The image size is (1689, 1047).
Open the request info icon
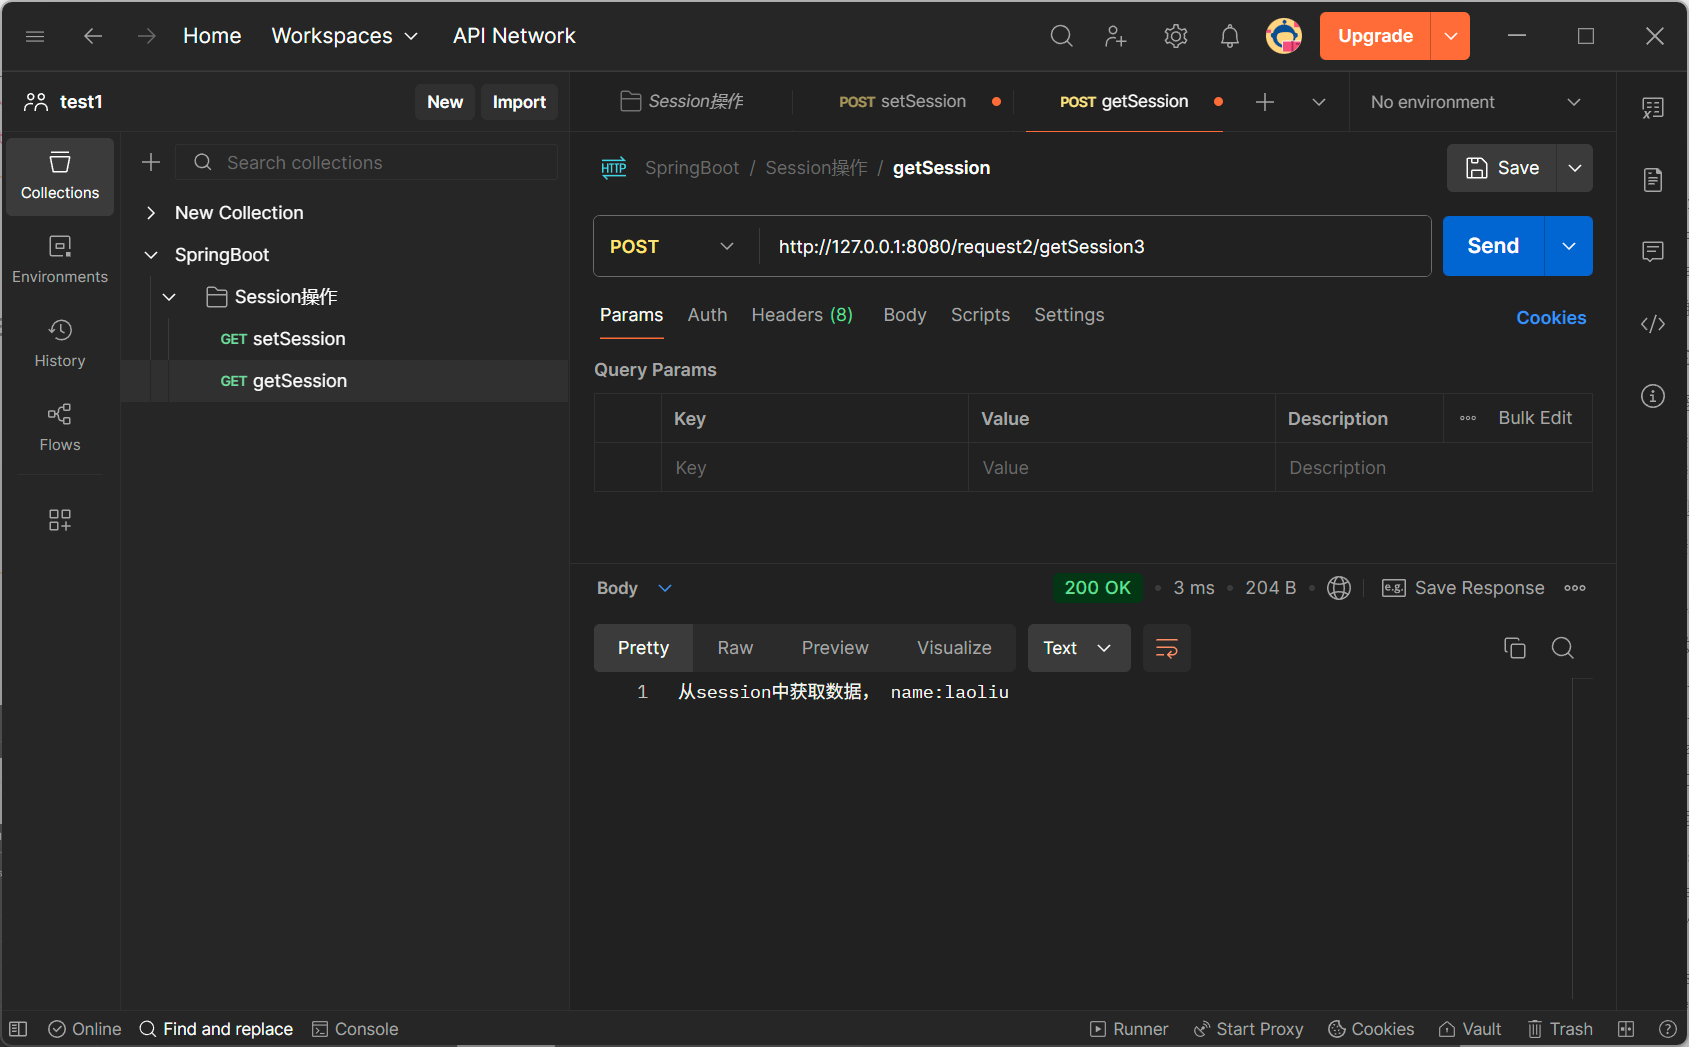pos(1653,396)
